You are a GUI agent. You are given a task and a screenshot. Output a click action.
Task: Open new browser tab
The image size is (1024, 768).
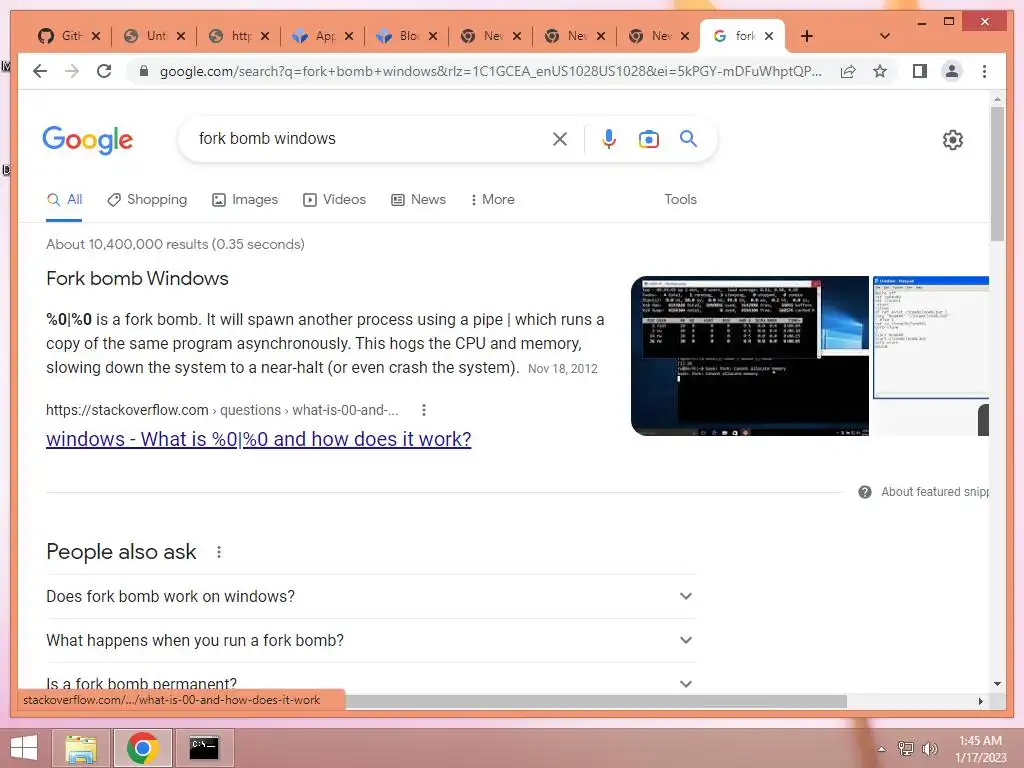point(807,36)
